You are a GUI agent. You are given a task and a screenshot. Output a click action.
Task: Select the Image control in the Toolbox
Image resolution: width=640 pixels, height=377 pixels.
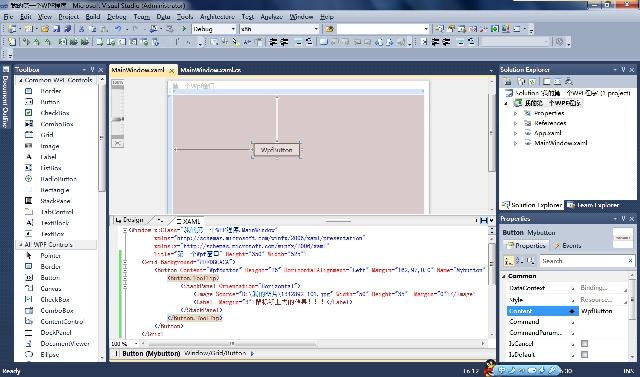coord(49,146)
